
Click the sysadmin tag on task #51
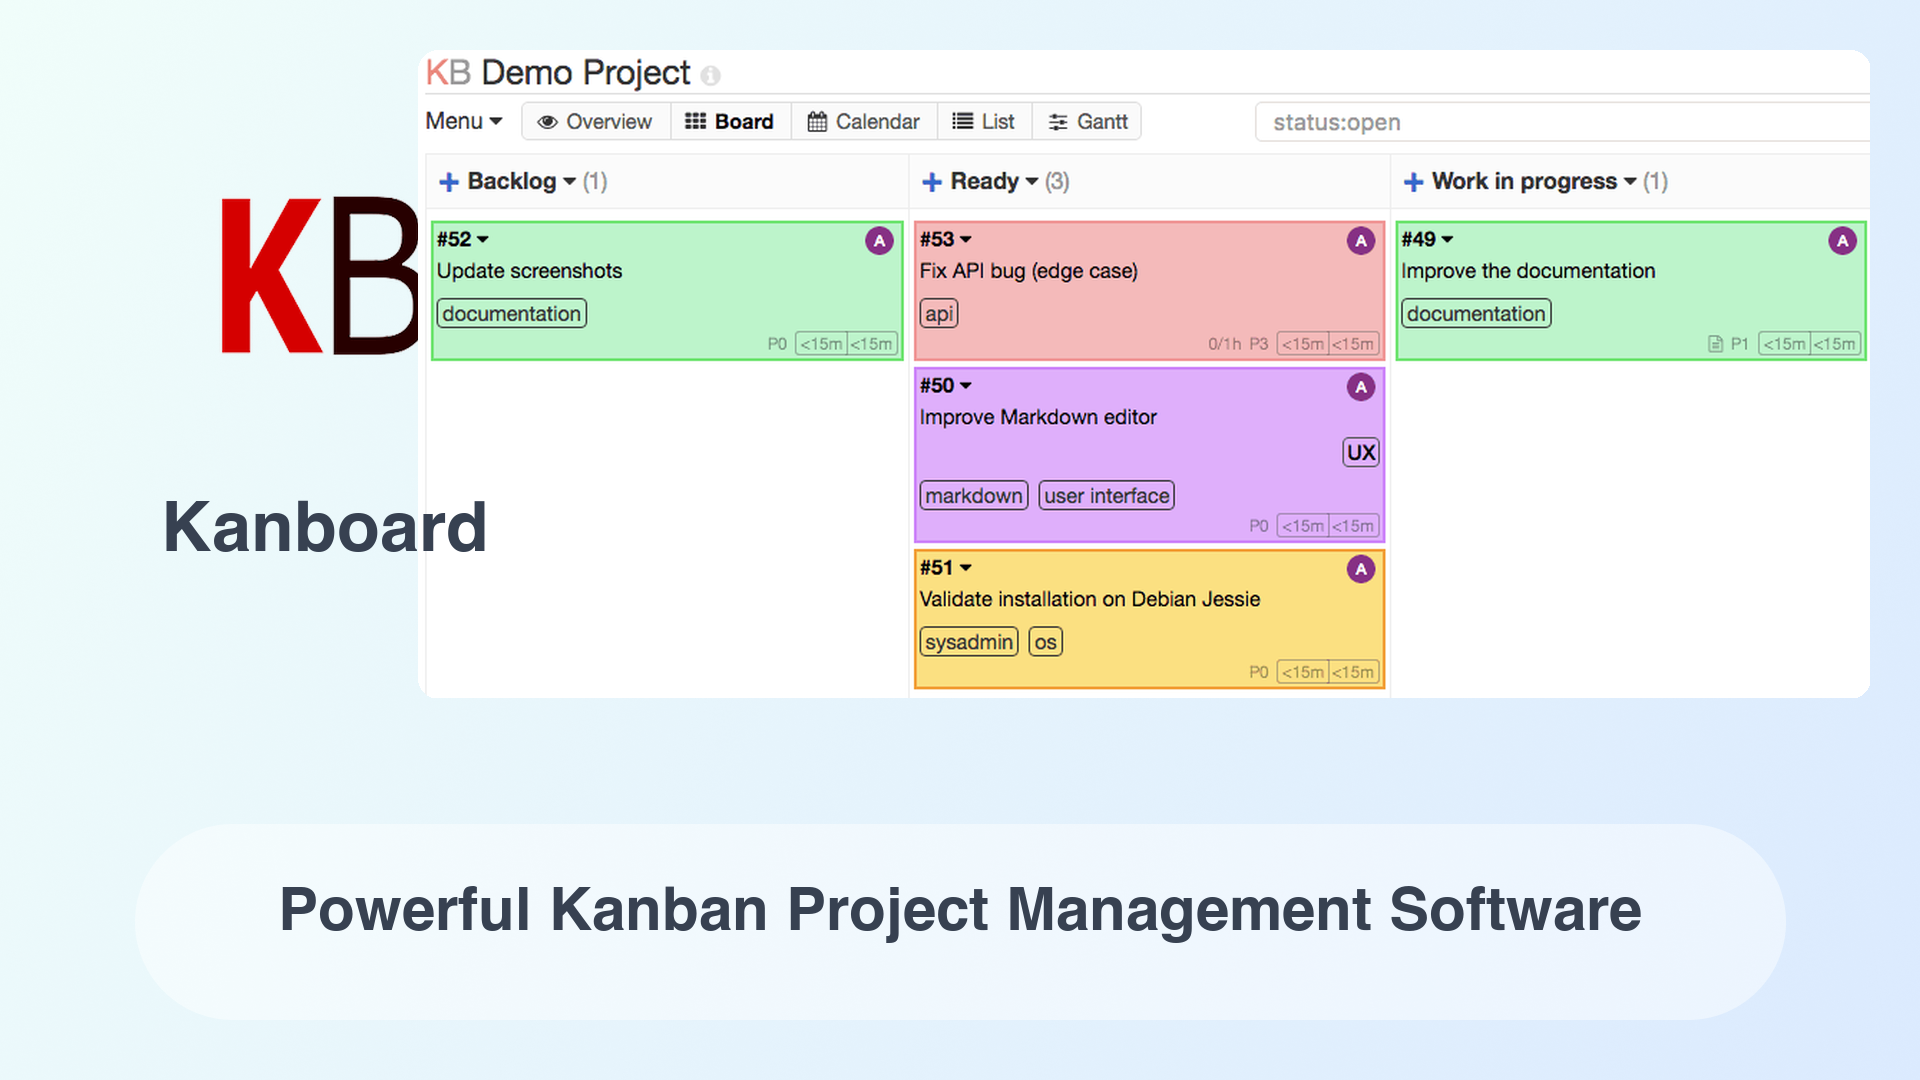coord(969,642)
